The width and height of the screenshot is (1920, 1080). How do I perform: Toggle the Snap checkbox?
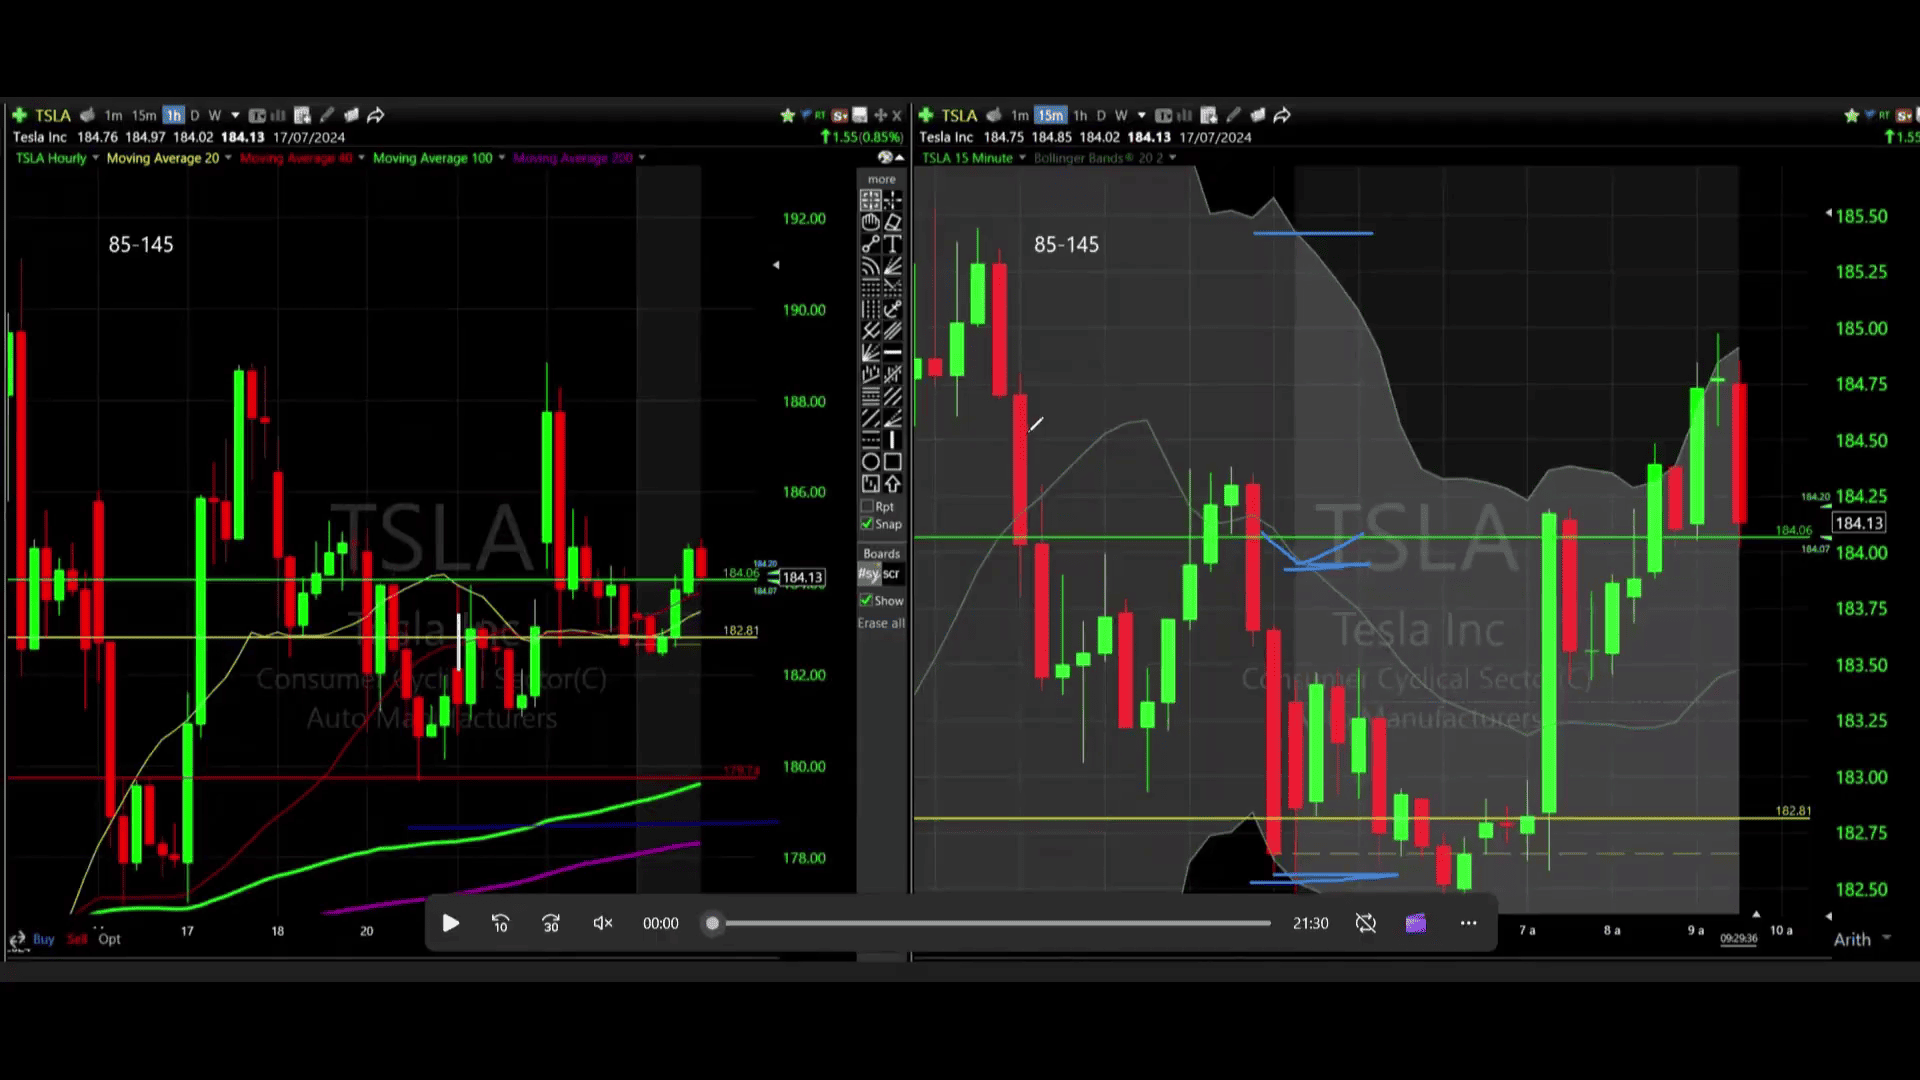tap(867, 524)
